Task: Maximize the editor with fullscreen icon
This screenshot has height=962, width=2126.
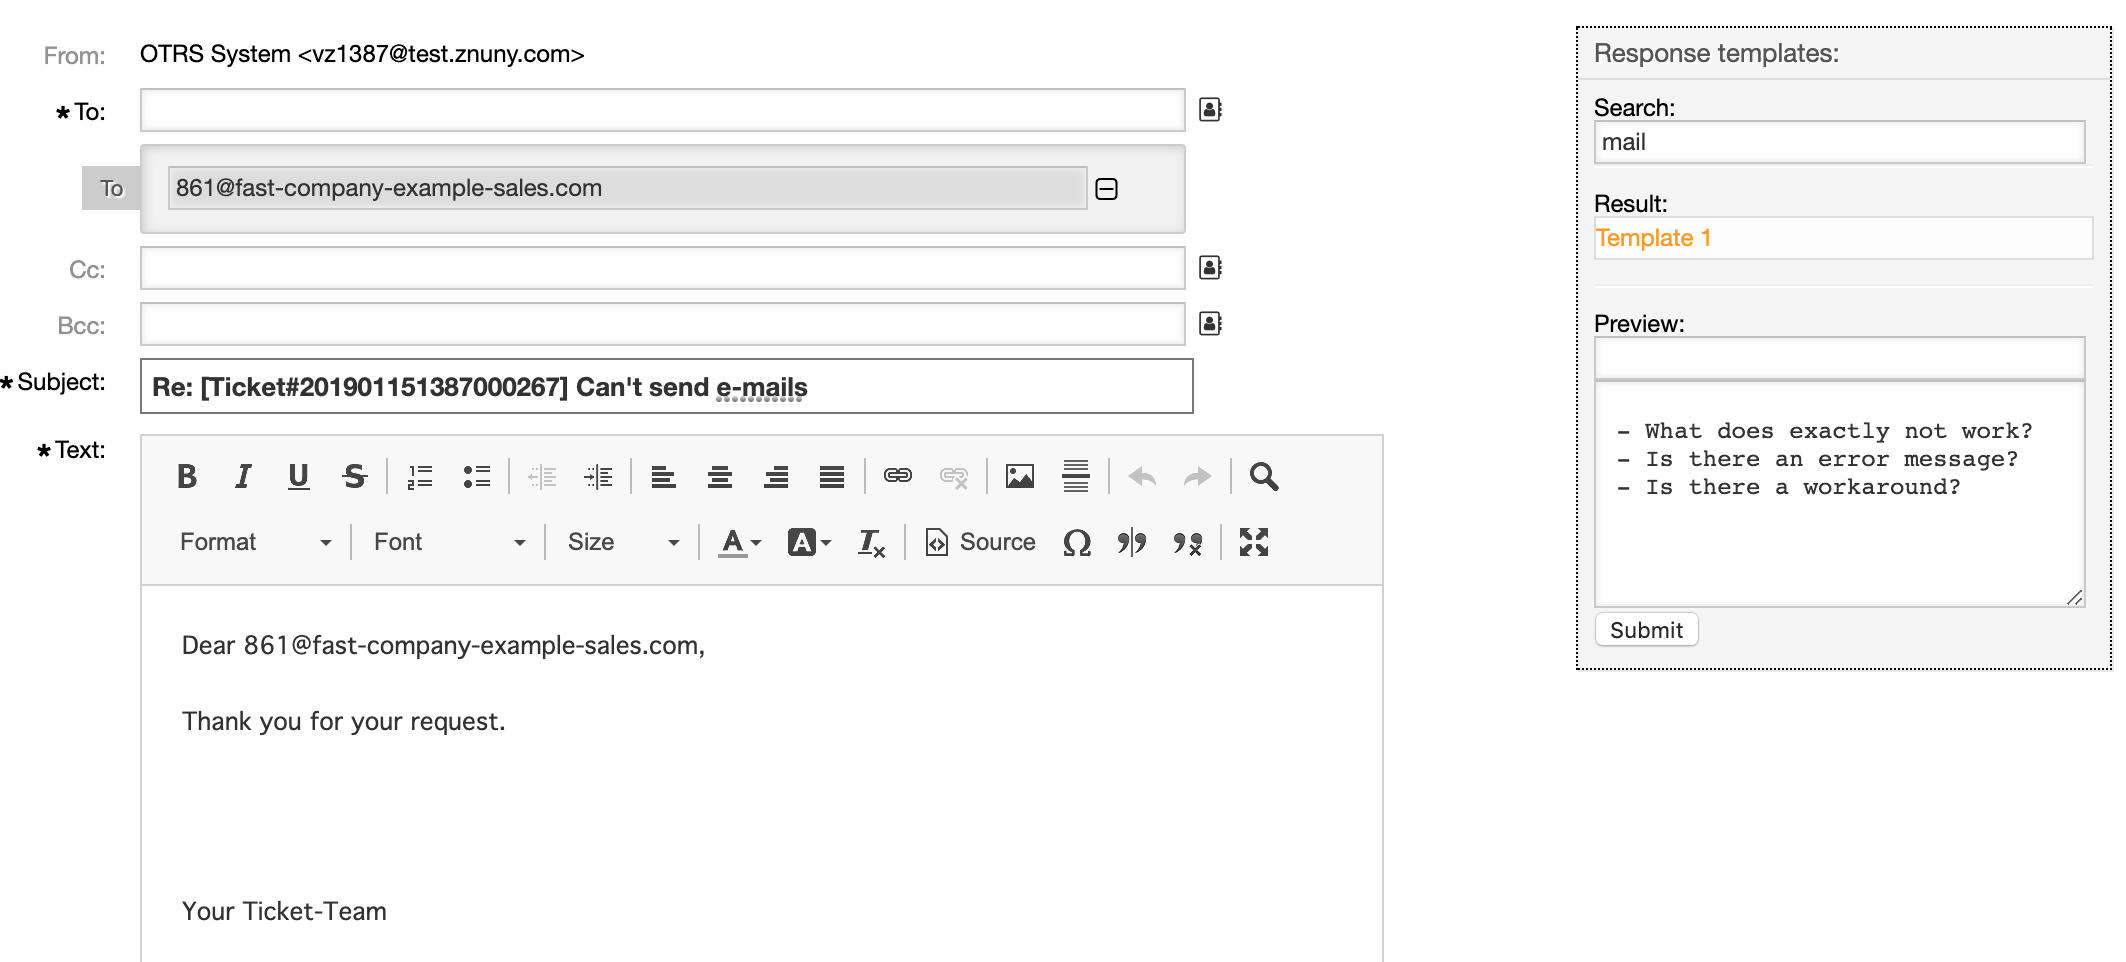Action: [1253, 543]
